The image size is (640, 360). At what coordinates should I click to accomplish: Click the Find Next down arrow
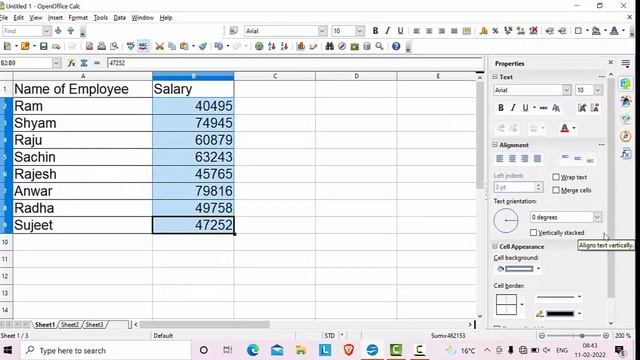click(58, 31)
